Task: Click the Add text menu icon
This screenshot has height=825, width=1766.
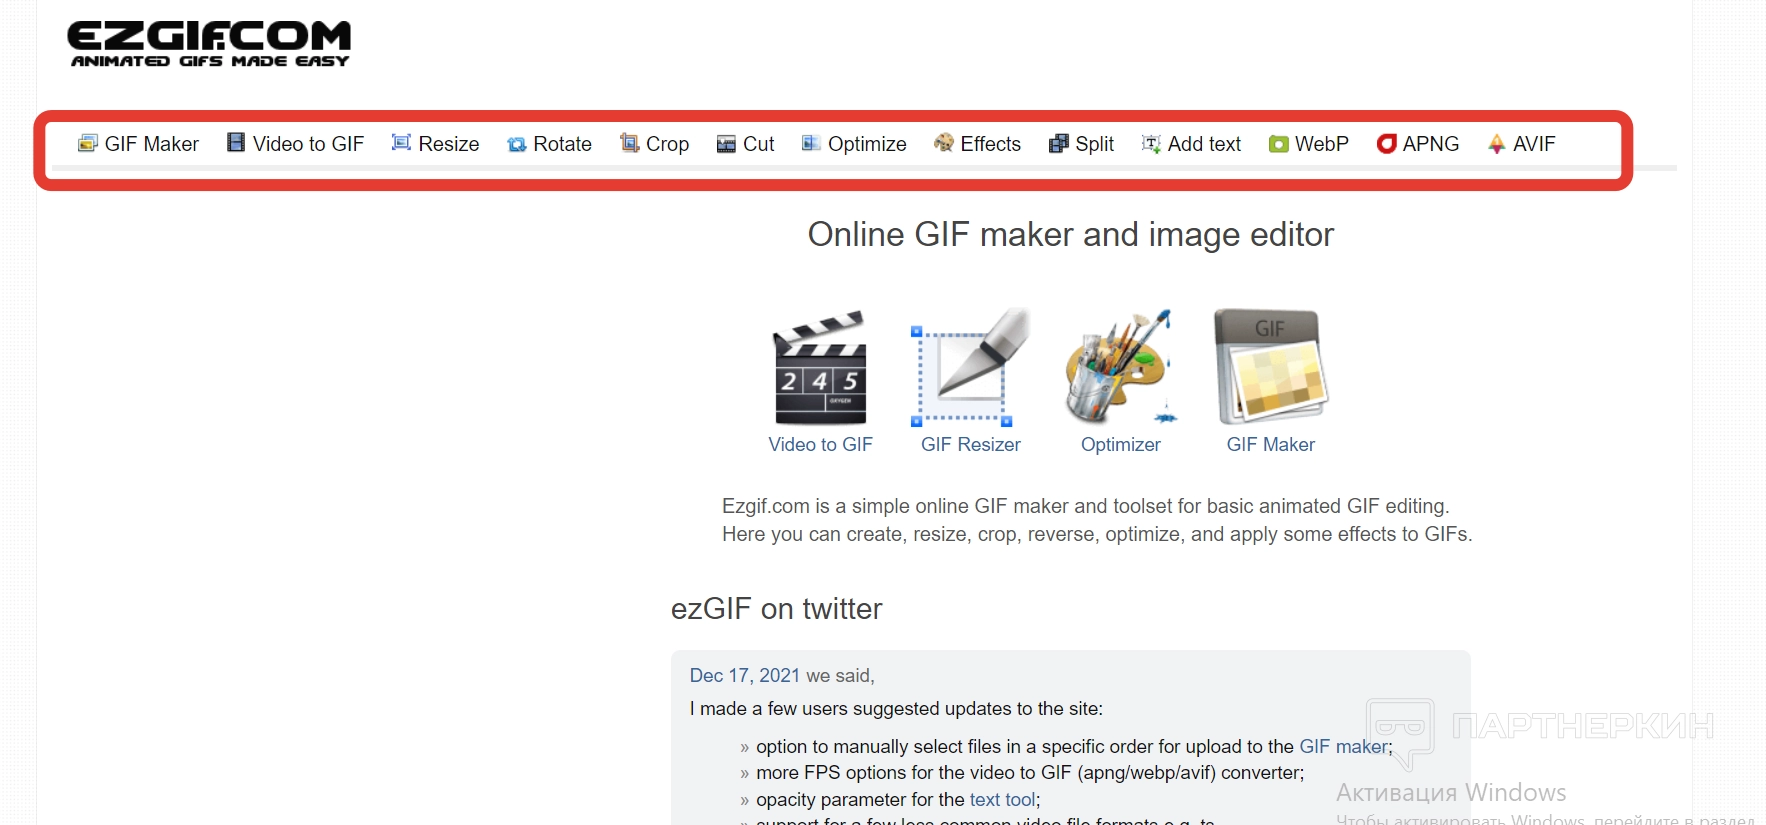Action: tap(1151, 144)
